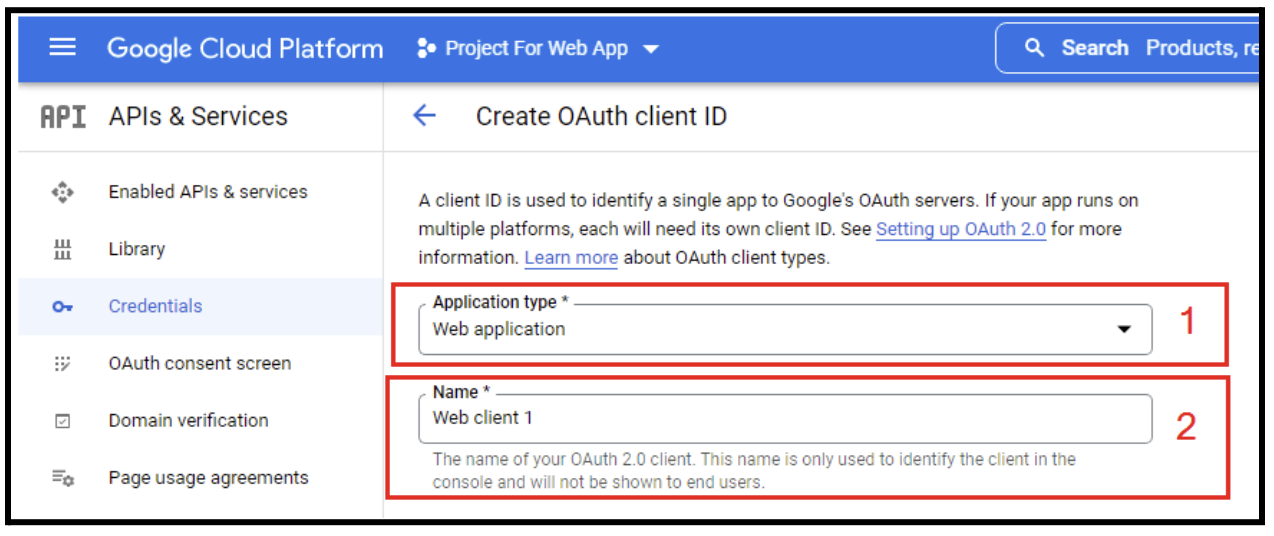Click the Library icon in sidebar
1274x536 pixels.
pyautogui.click(x=62, y=250)
